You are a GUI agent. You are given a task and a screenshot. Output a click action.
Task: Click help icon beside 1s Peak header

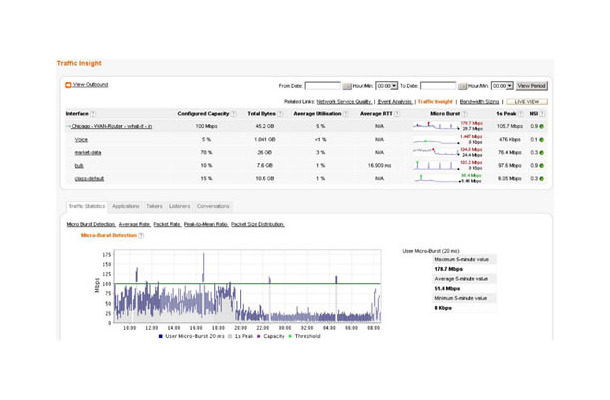point(520,114)
